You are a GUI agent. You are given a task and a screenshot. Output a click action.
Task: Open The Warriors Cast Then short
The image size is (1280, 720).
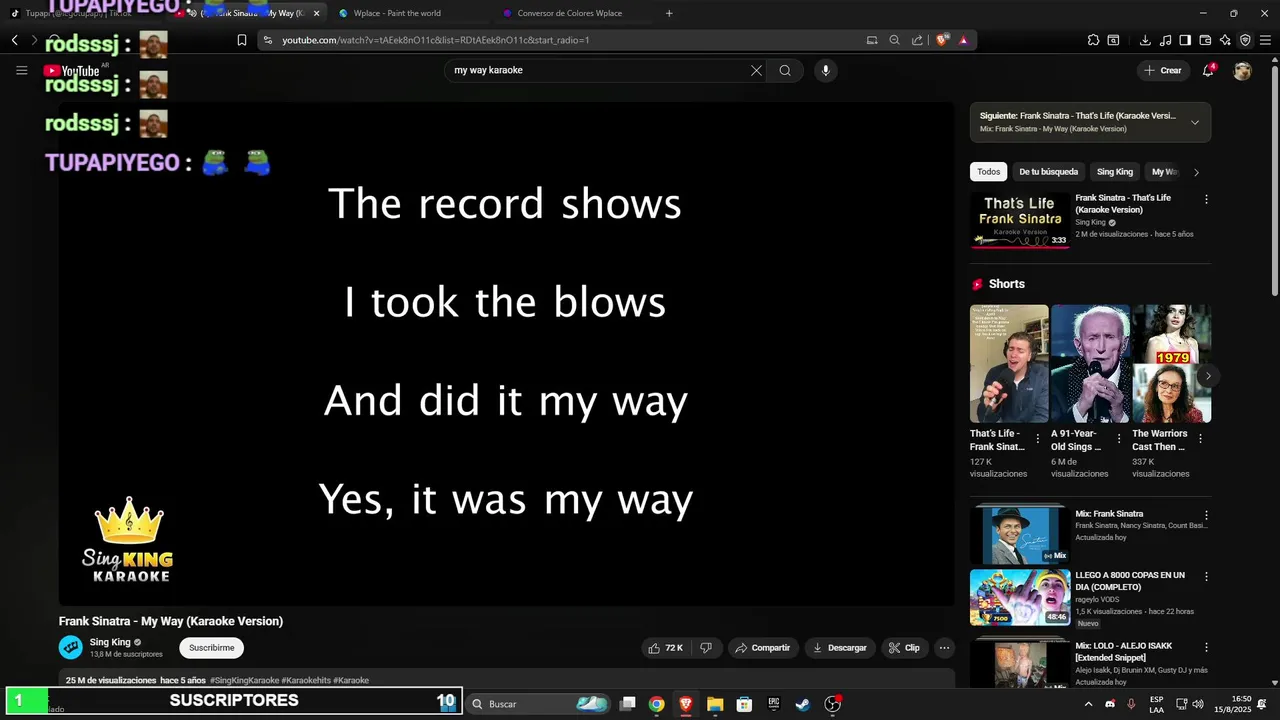click(1171, 363)
